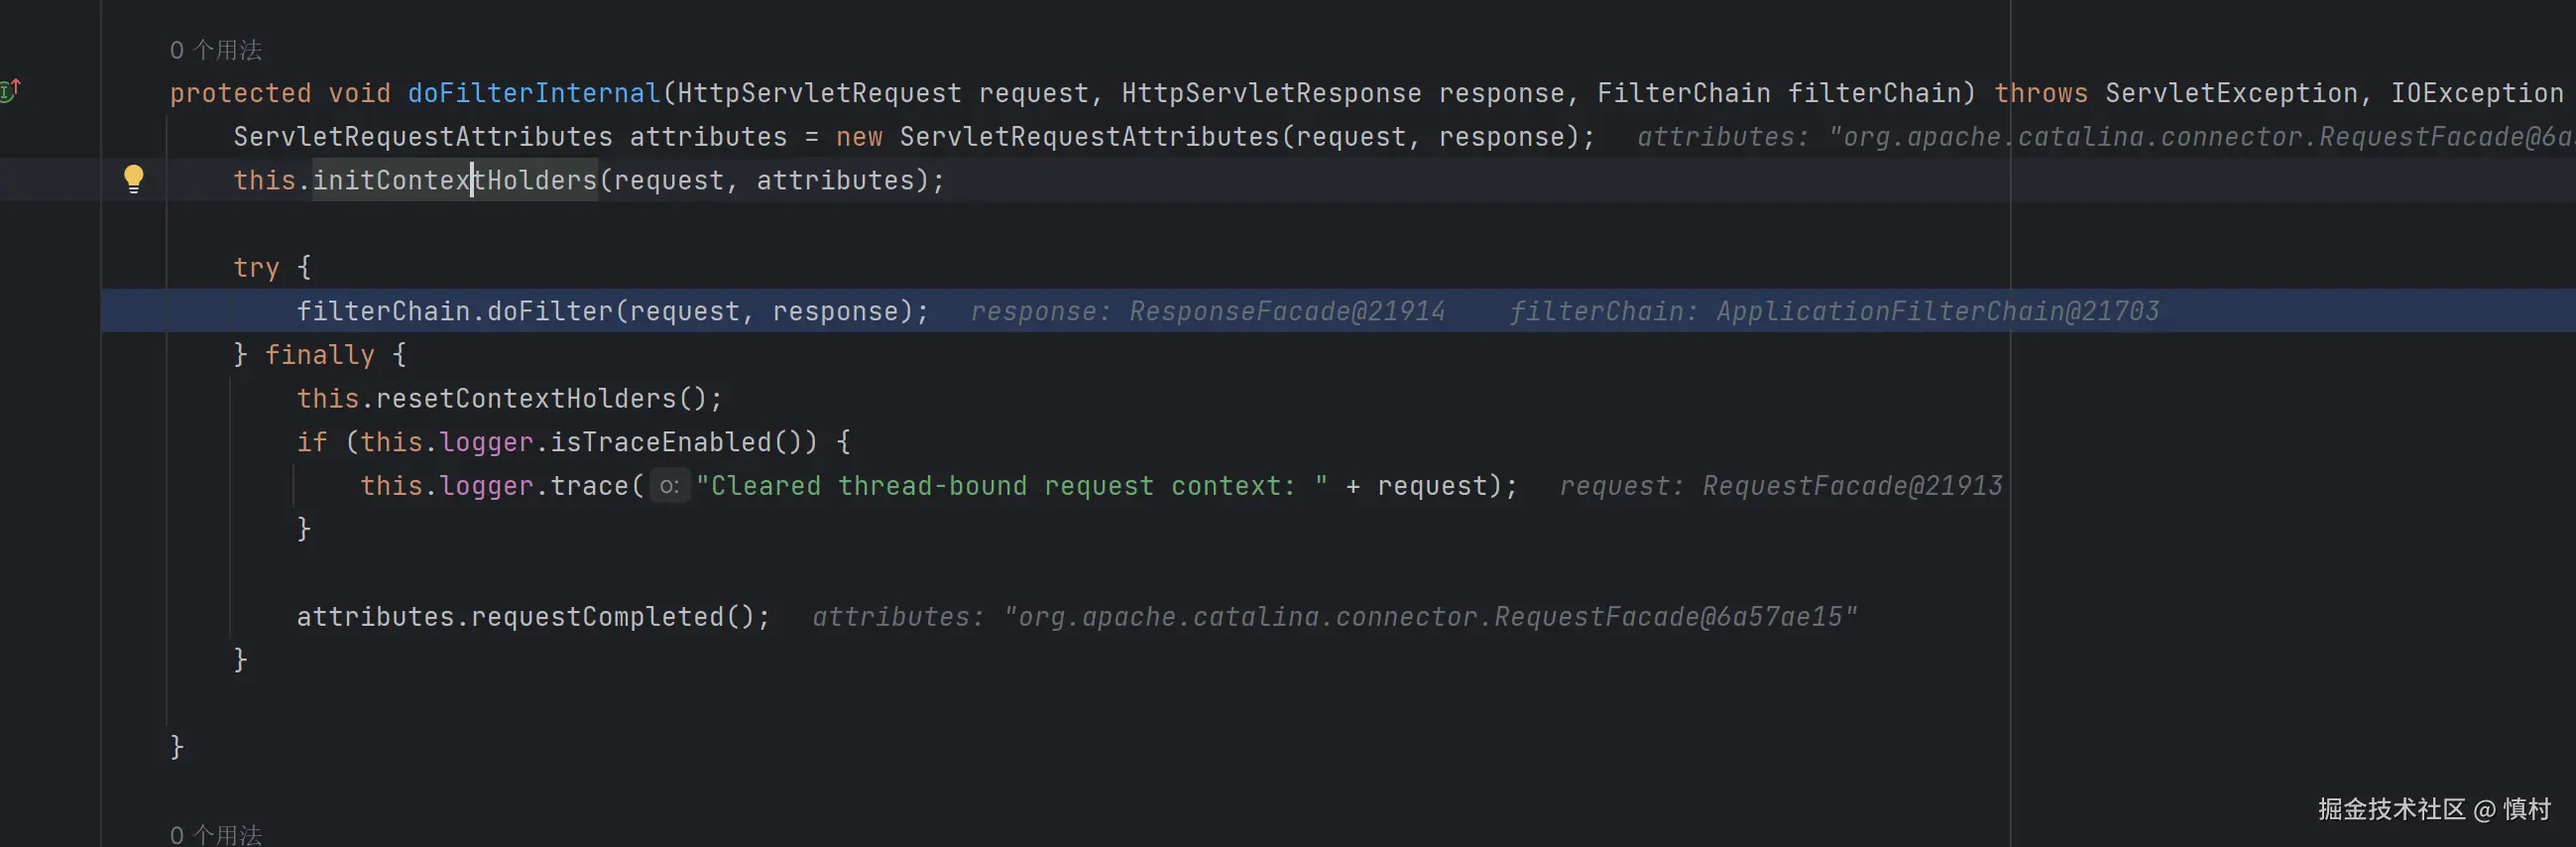Image resolution: width=2576 pixels, height=847 pixels.
Task: Click the inline debug value ResponseFacade@21914
Action: (1286, 312)
